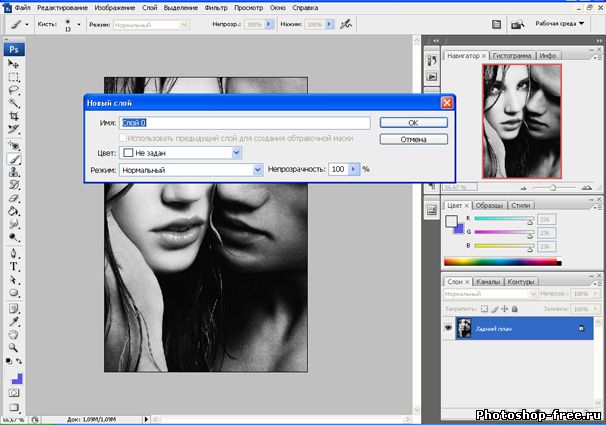Image resolution: width=606 pixels, height=425 pixels.
Task: Switch to the Гистограмма tab
Action: (x=511, y=56)
